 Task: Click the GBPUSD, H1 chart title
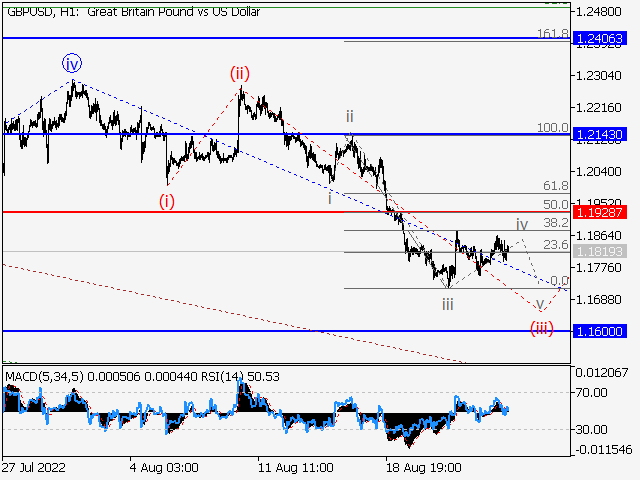point(132,12)
